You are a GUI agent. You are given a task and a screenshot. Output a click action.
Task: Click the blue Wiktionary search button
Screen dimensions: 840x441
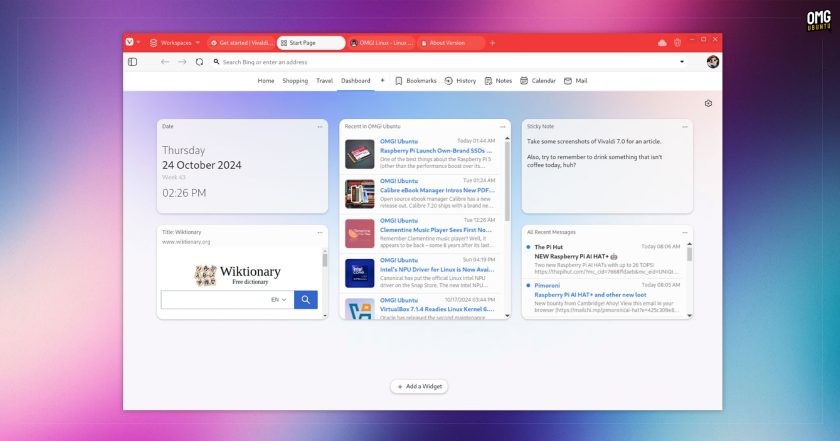[x=306, y=300]
